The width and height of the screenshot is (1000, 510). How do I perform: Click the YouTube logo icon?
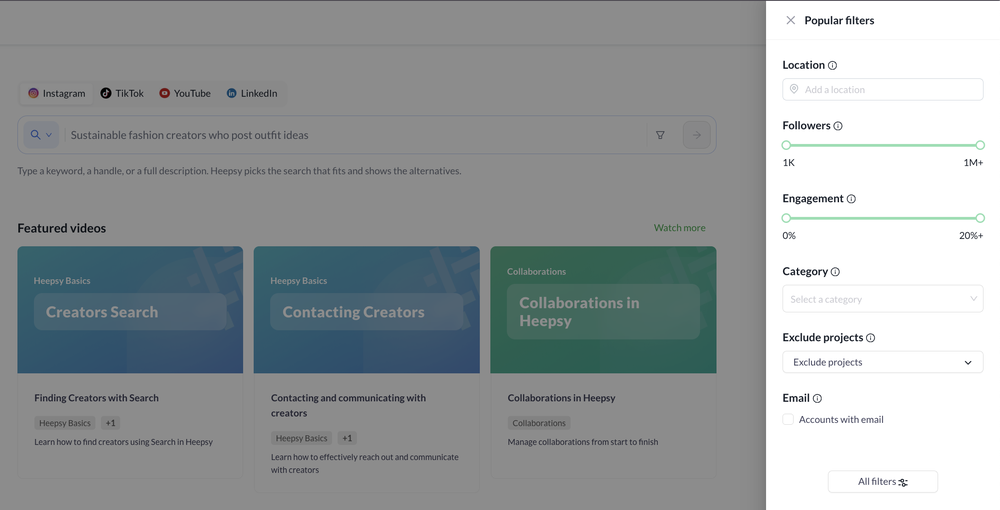tap(165, 93)
